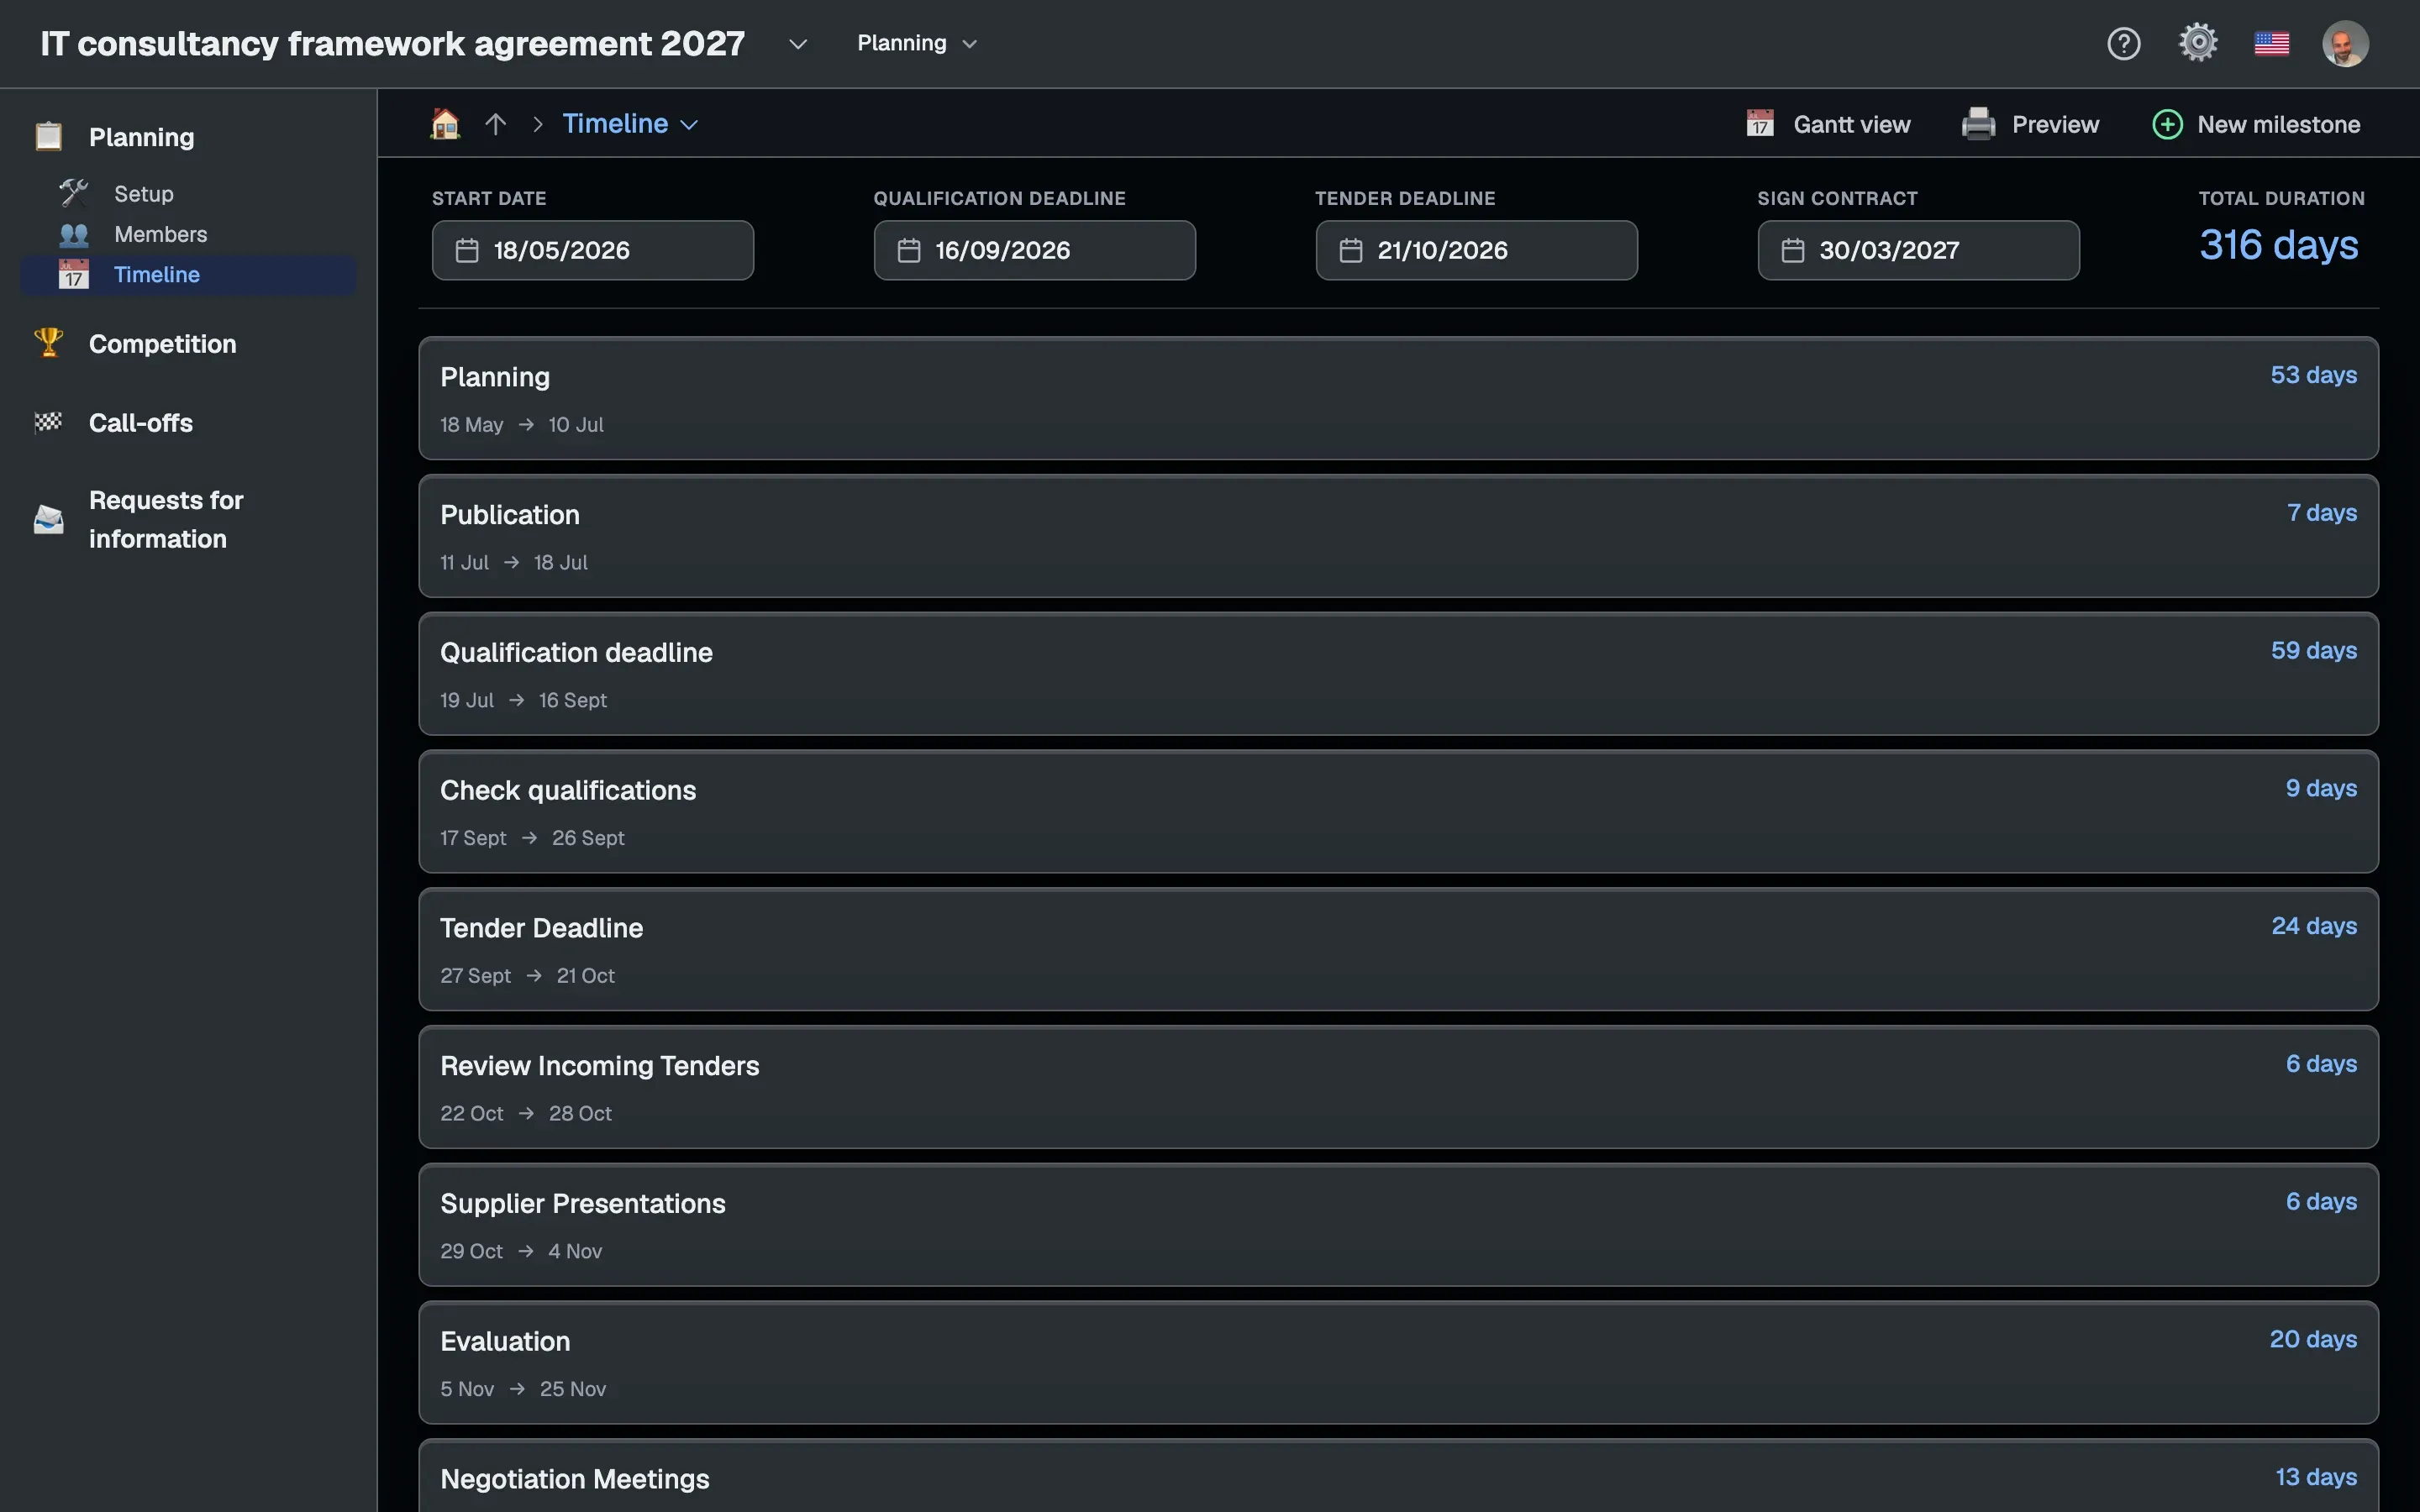Open the help question mark icon

pos(2123,44)
